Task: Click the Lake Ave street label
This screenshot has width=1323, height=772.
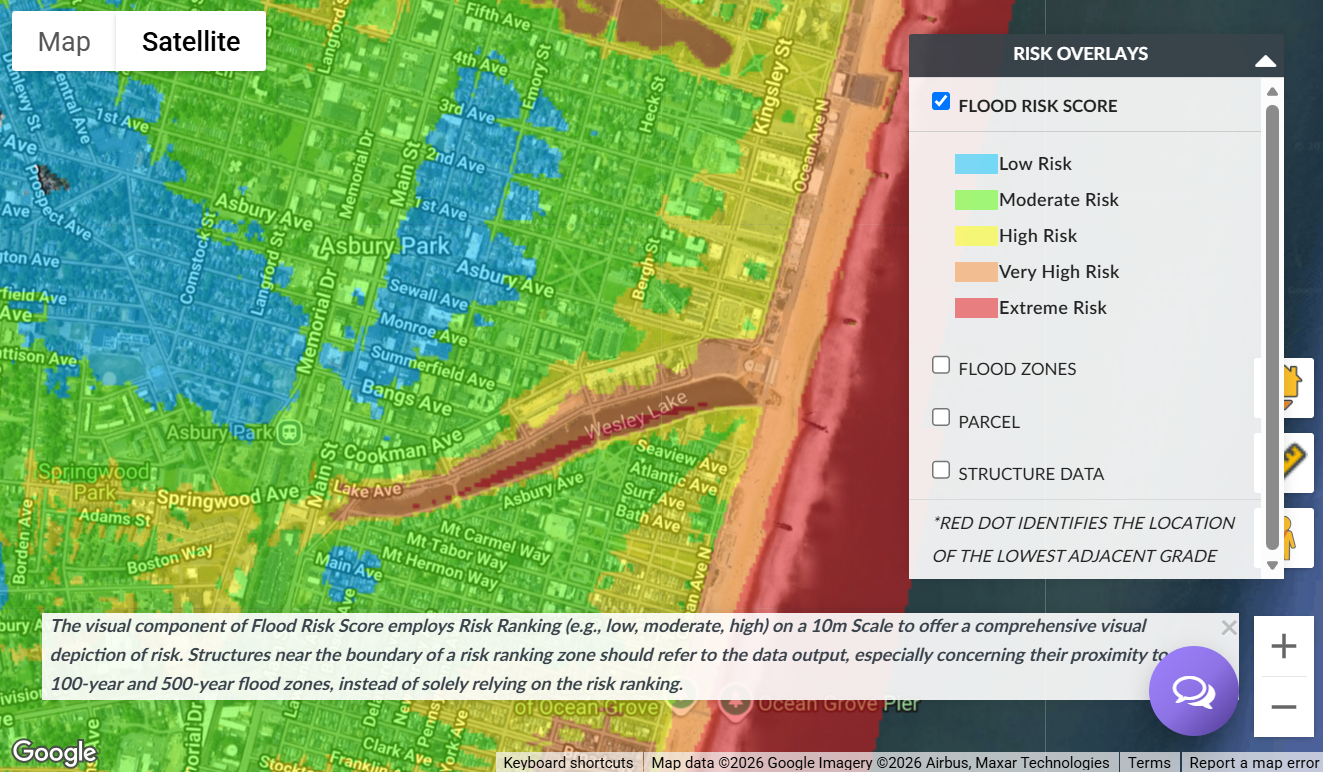Action: pyautogui.click(x=368, y=490)
